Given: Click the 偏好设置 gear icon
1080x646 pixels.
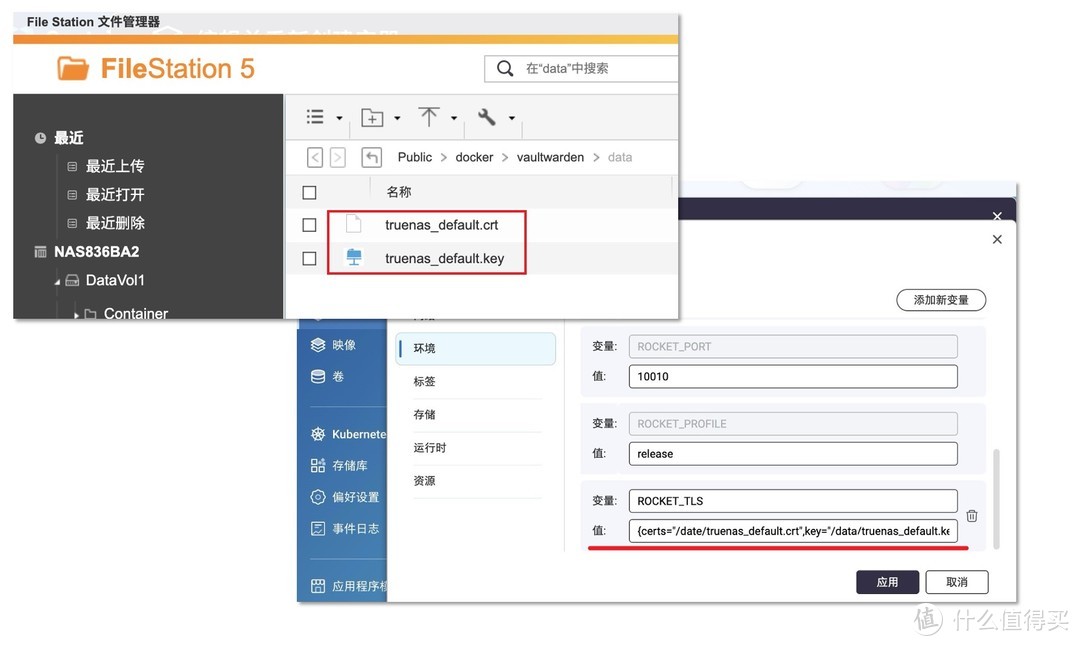Looking at the screenshot, I should 318,497.
